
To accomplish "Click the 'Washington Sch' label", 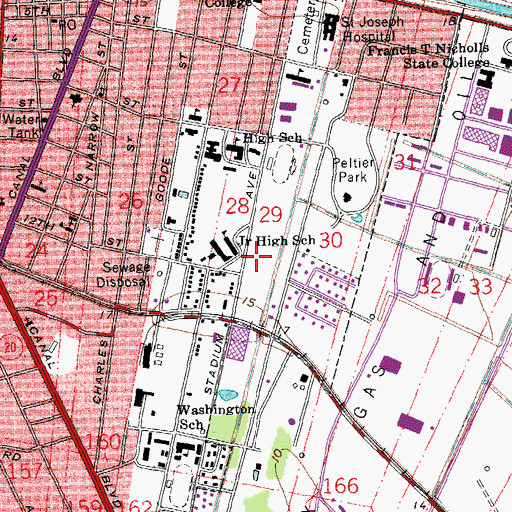I will pos(215,417).
